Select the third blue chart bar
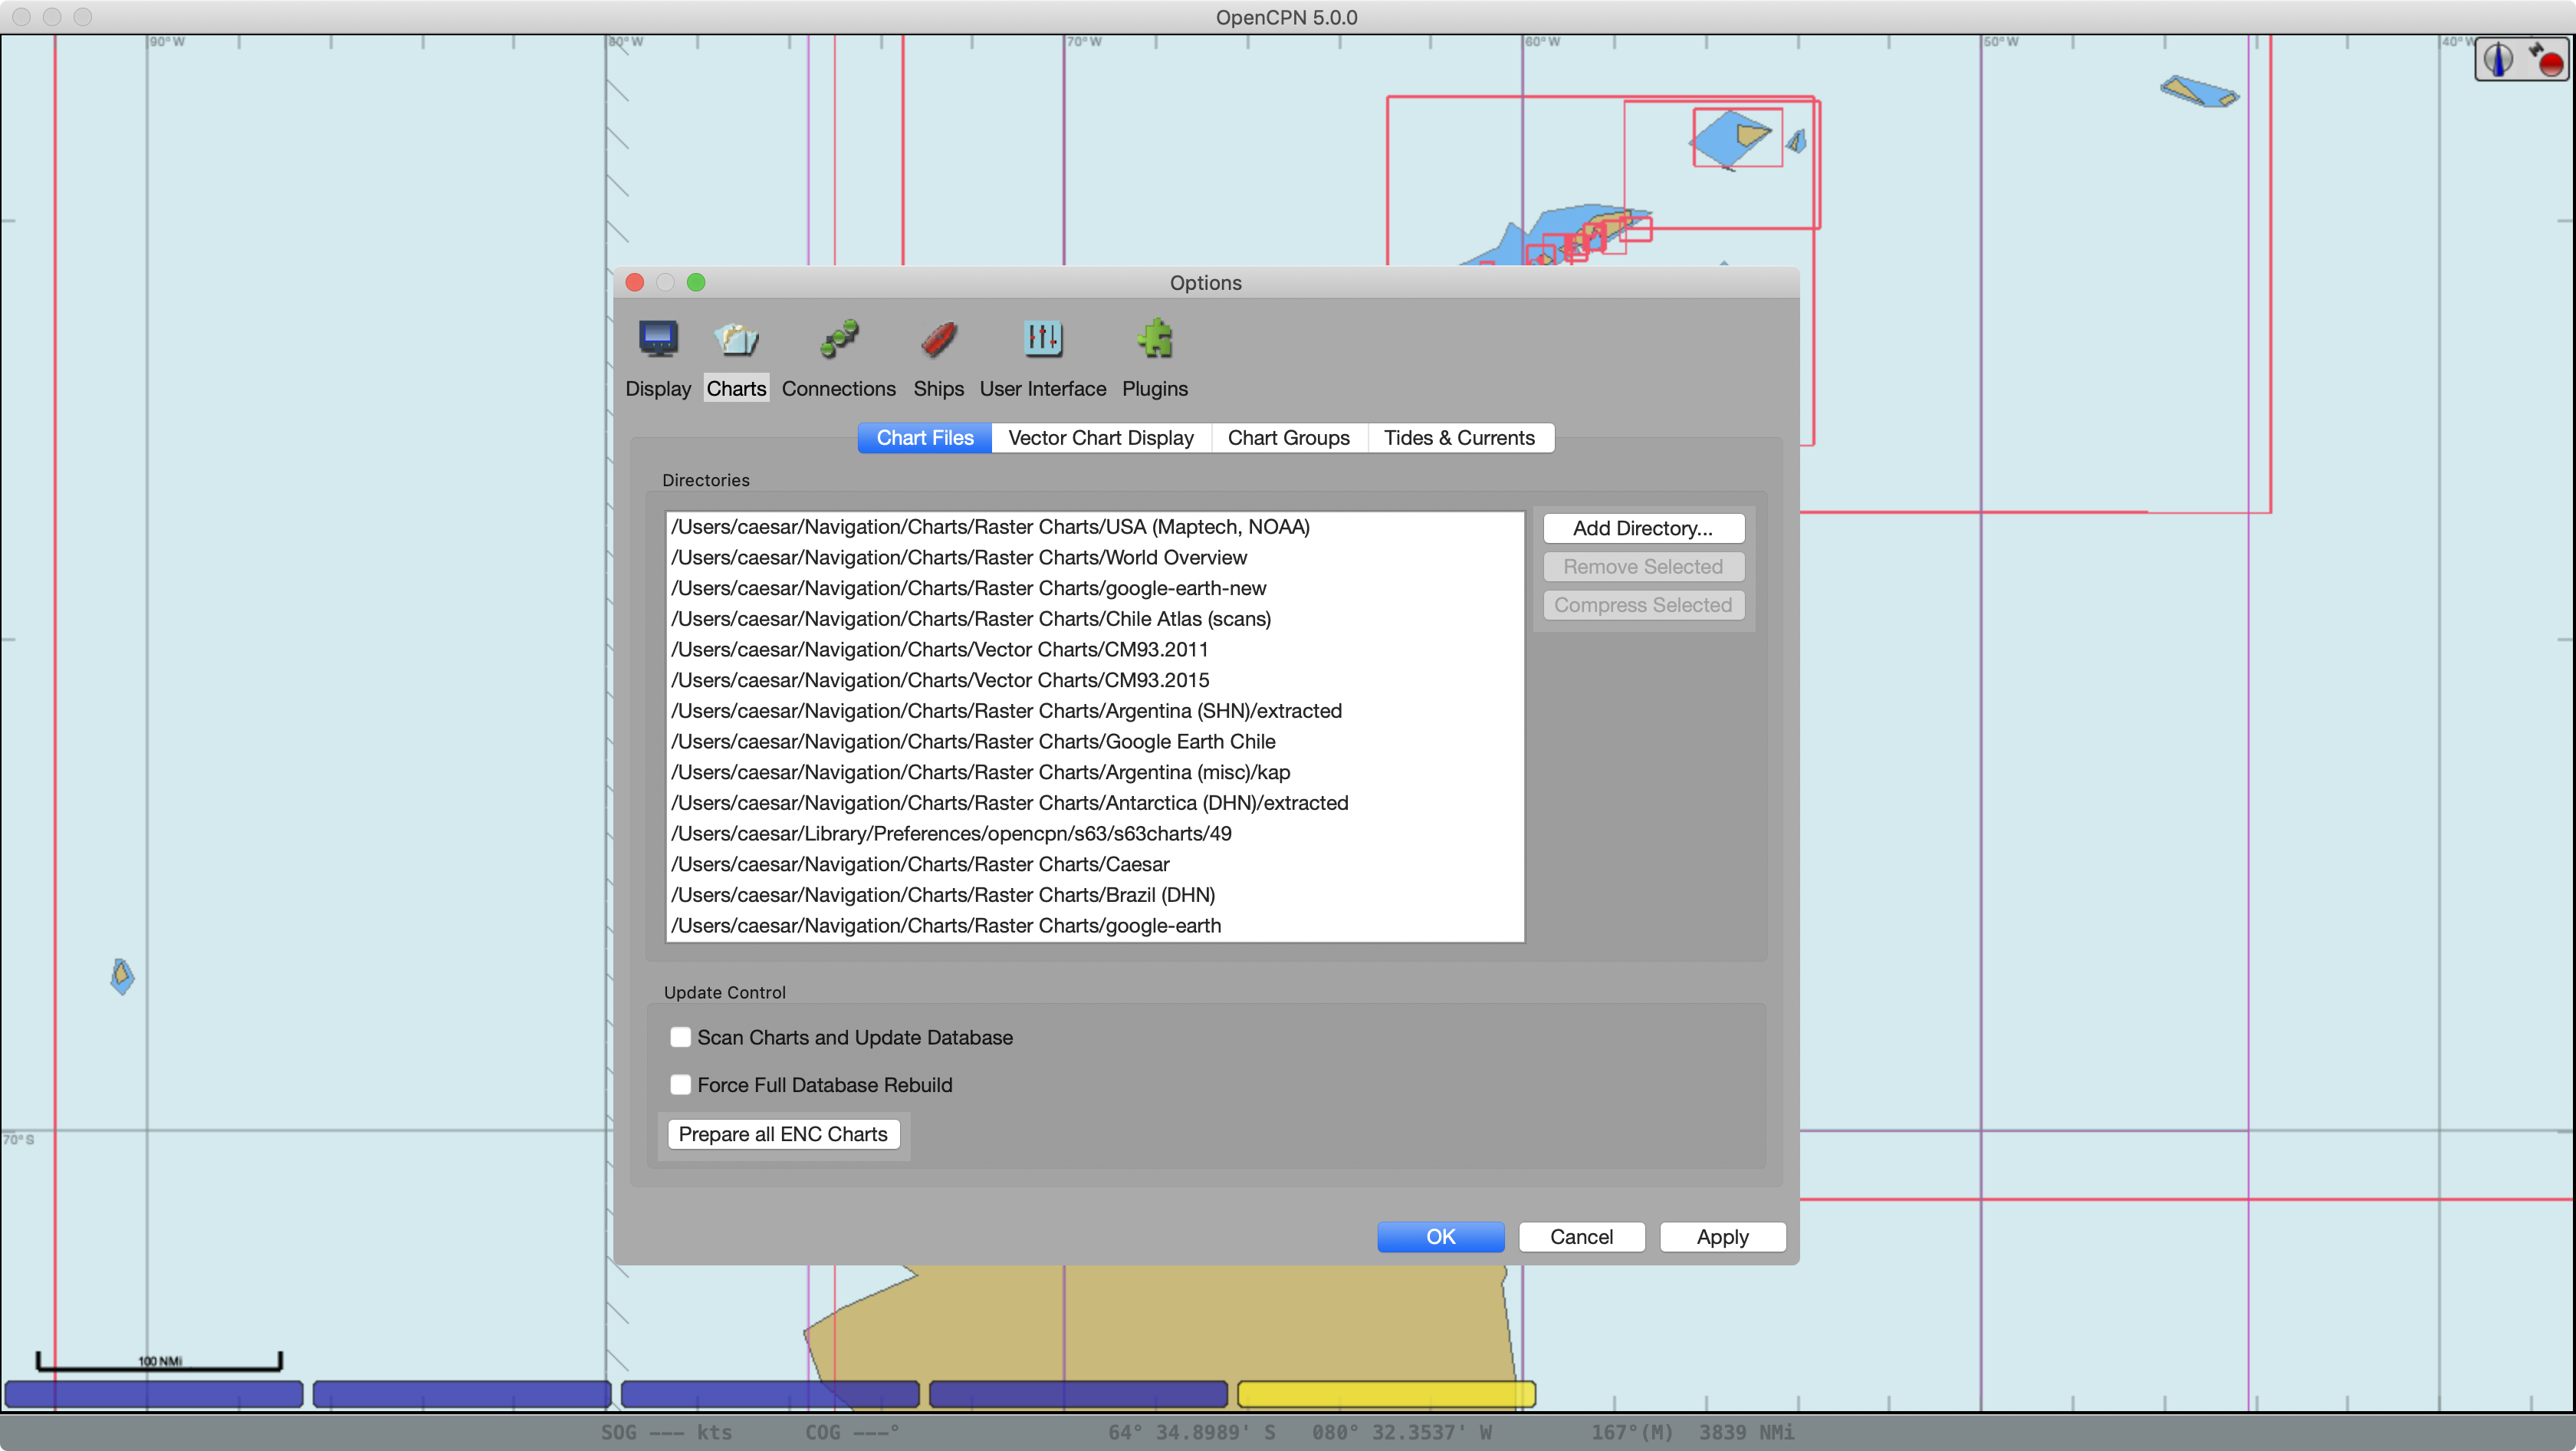This screenshot has width=2576, height=1451. pyautogui.click(x=770, y=1394)
